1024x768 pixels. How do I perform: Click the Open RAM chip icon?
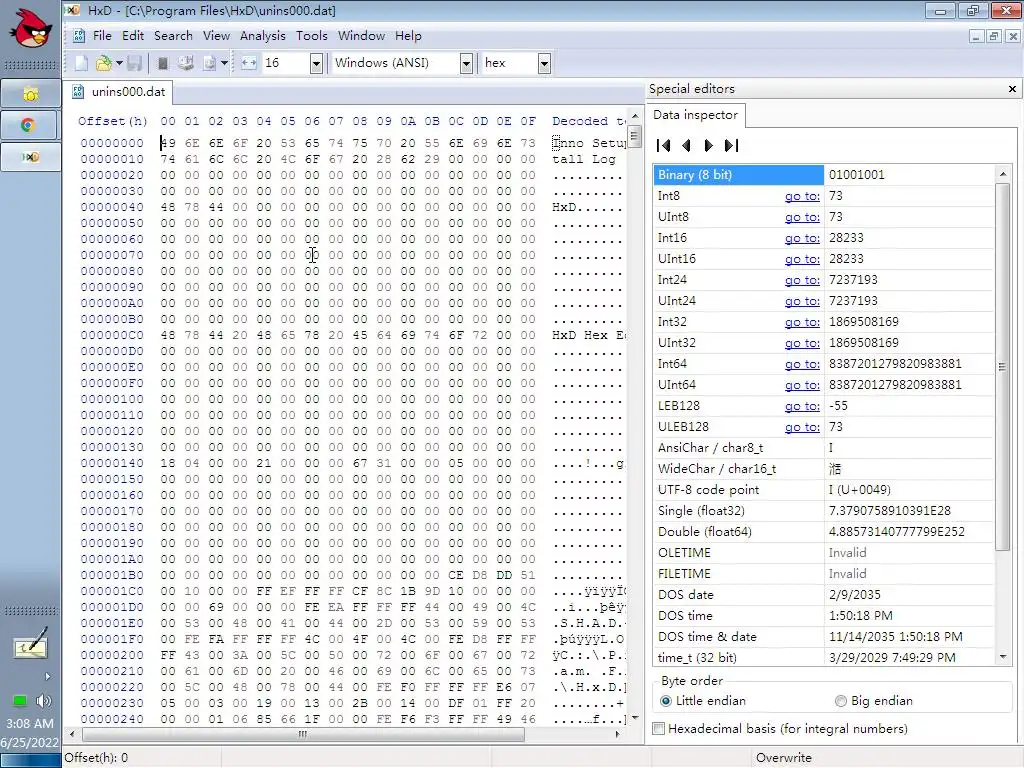[163, 63]
